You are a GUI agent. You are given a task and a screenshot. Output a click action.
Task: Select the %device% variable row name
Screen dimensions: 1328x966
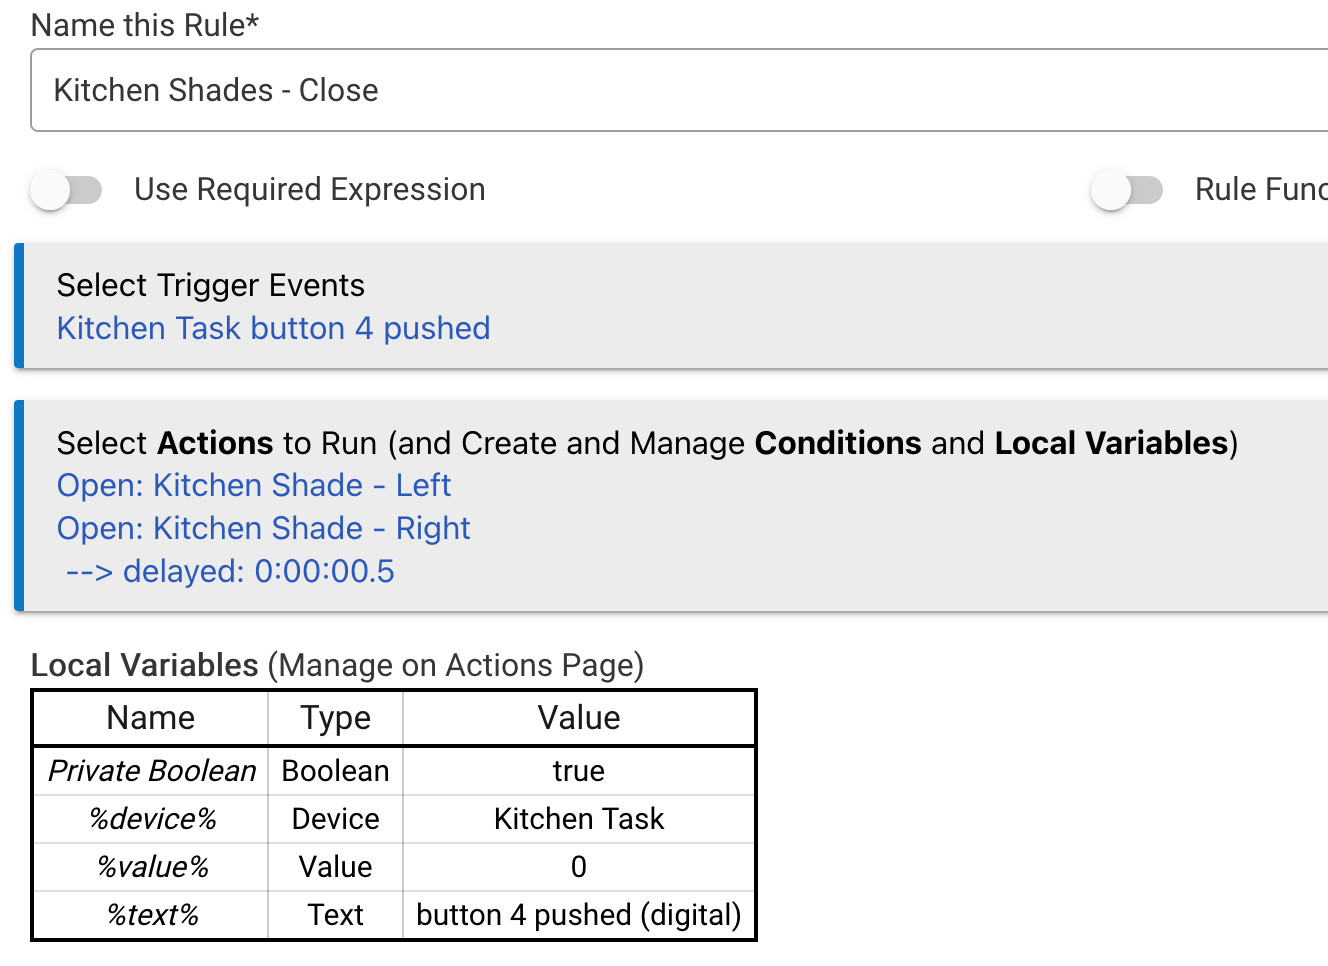click(x=152, y=819)
